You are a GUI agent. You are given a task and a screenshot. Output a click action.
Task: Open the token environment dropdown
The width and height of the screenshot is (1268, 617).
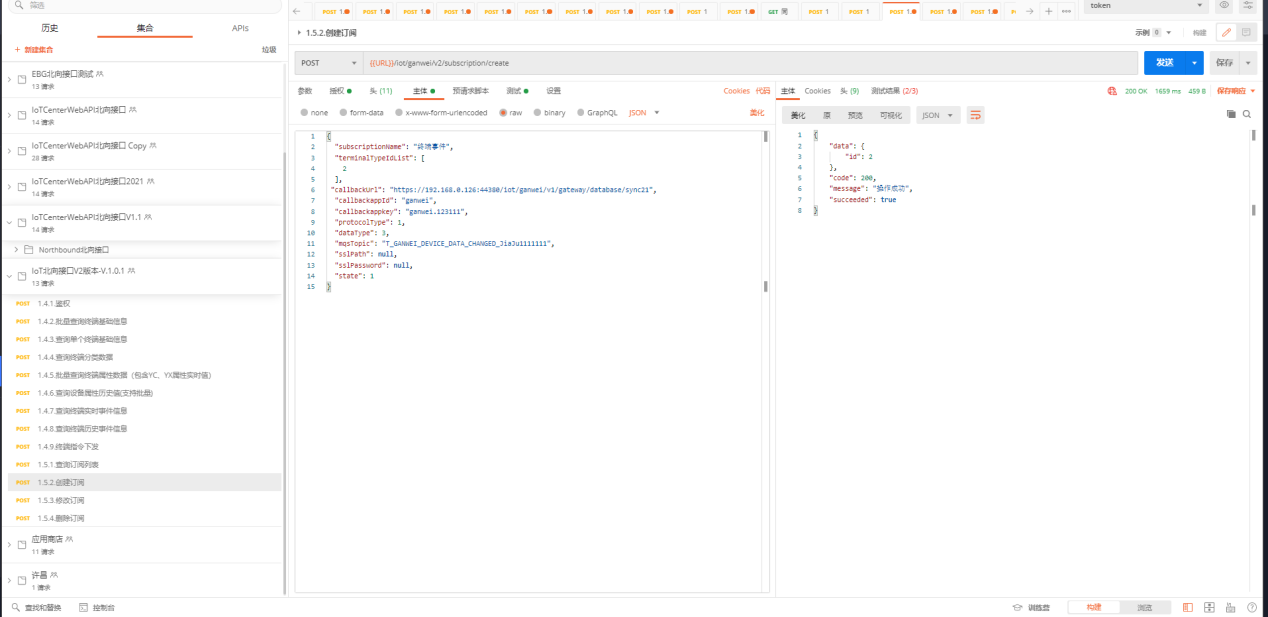[1146, 6]
